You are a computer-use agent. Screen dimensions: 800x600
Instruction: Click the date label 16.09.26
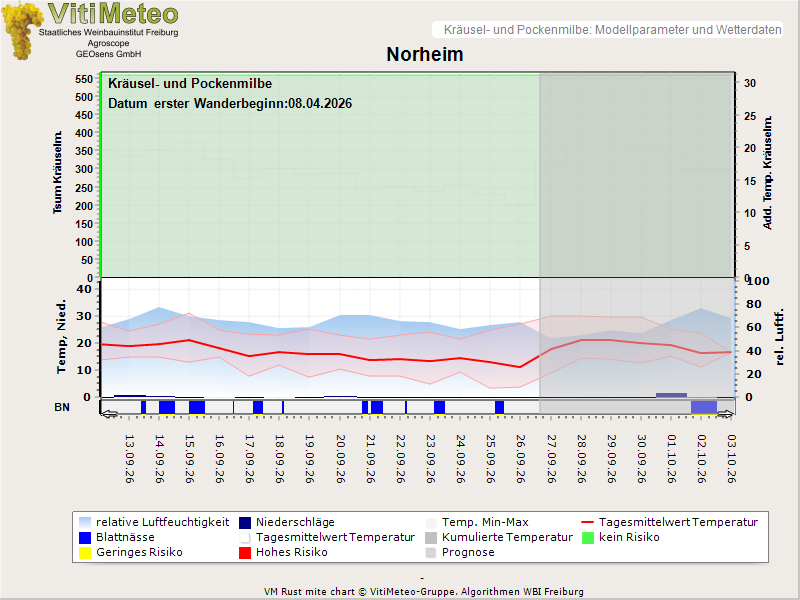[x=220, y=459]
